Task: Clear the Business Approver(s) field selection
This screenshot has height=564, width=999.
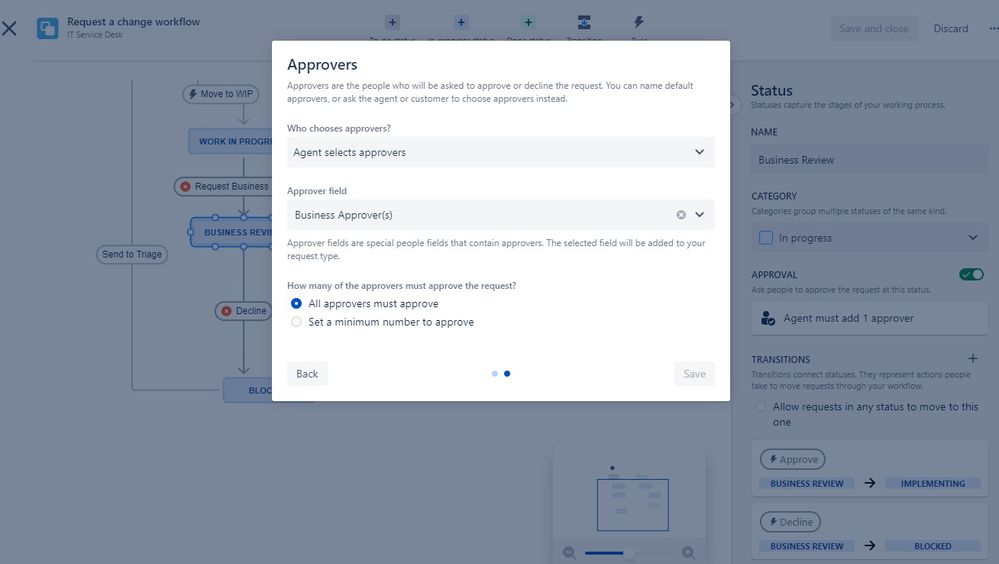Action: click(681, 215)
